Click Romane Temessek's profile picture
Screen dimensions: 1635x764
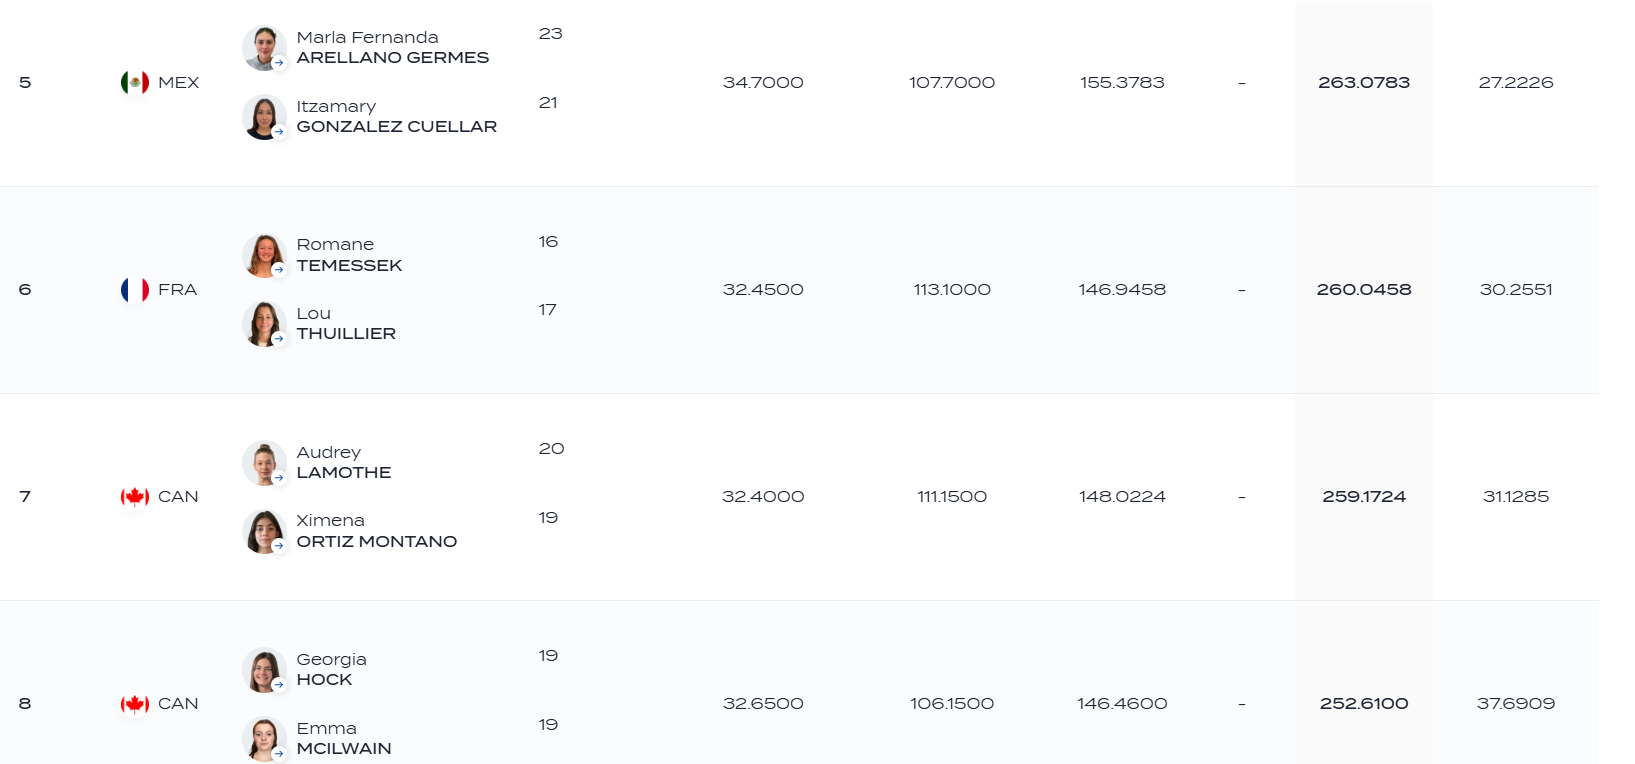[x=264, y=255]
